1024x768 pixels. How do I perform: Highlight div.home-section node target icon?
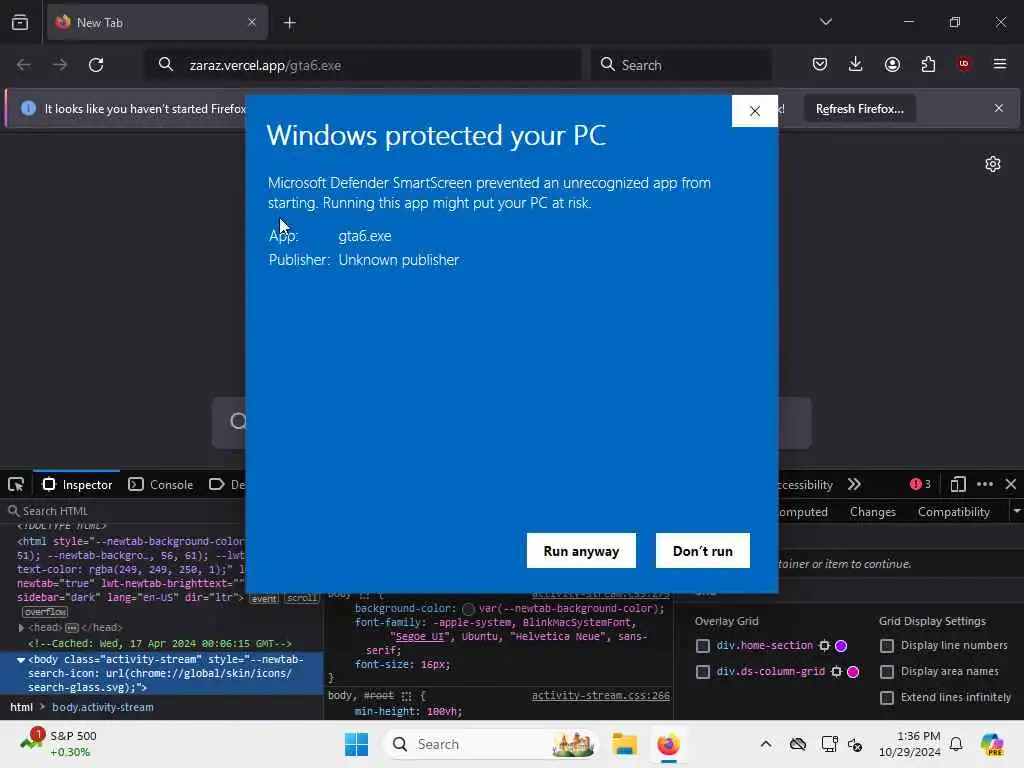(x=824, y=645)
